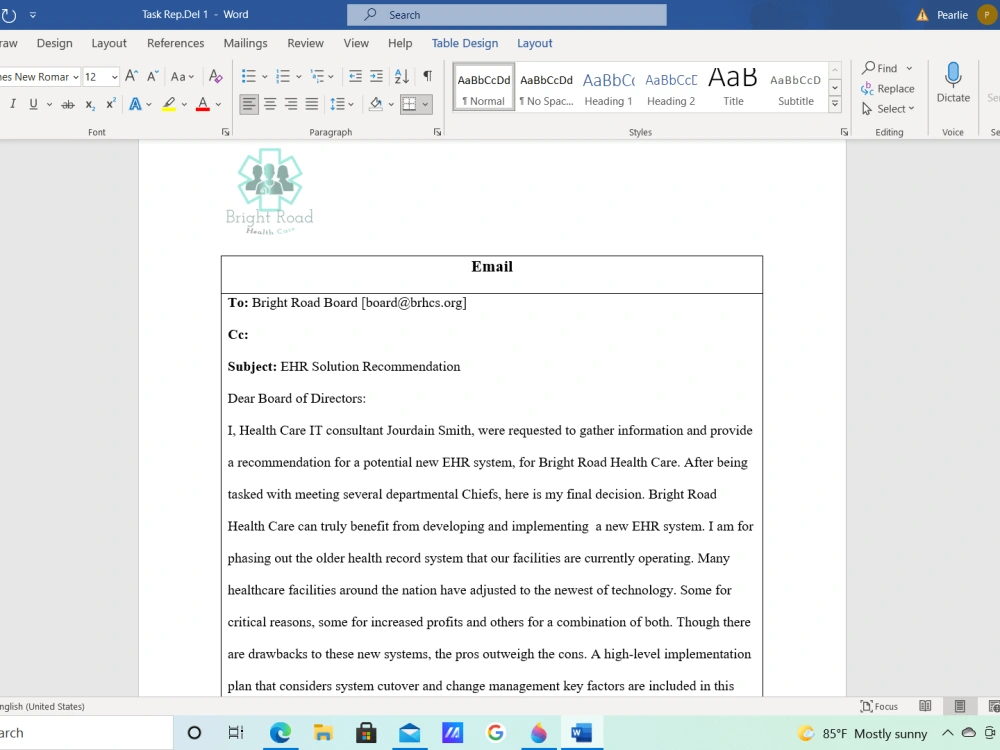Click the numbering list icon
Viewport: 1000px width, 750px height.
(283, 77)
